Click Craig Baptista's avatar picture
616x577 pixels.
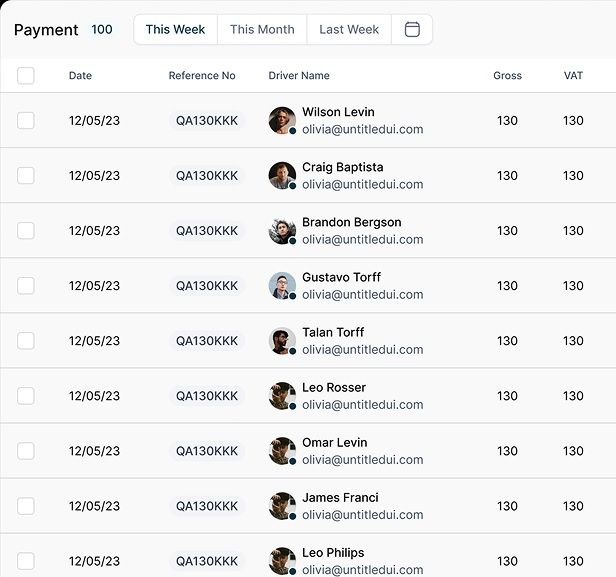pyautogui.click(x=282, y=176)
